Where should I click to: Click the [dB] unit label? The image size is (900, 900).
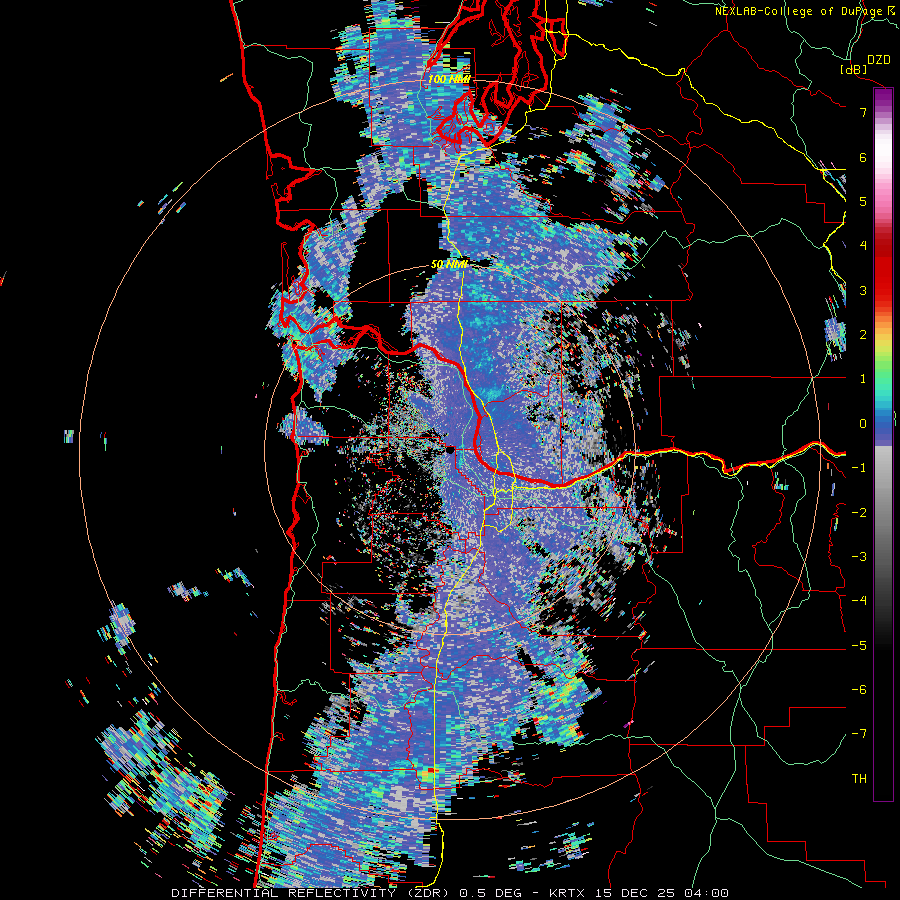click(853, 69)
